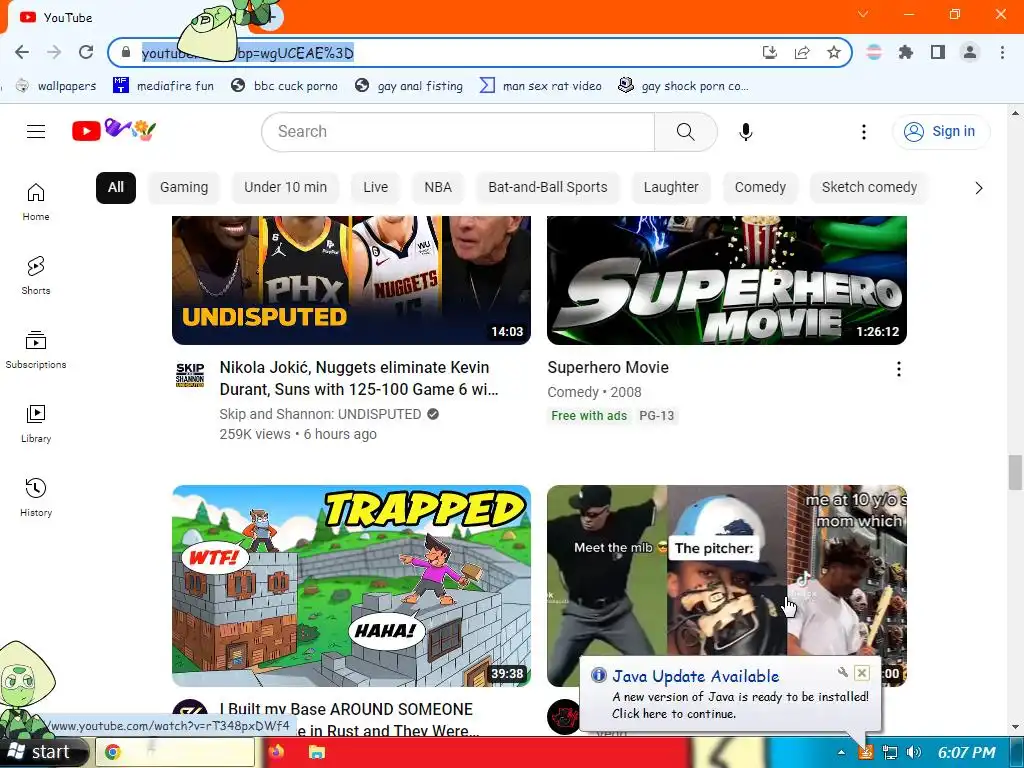Open the mediafire fun bookmark
Image resolution: width=1024 pixels, height=768 pixels.
[x=163, y=86]
